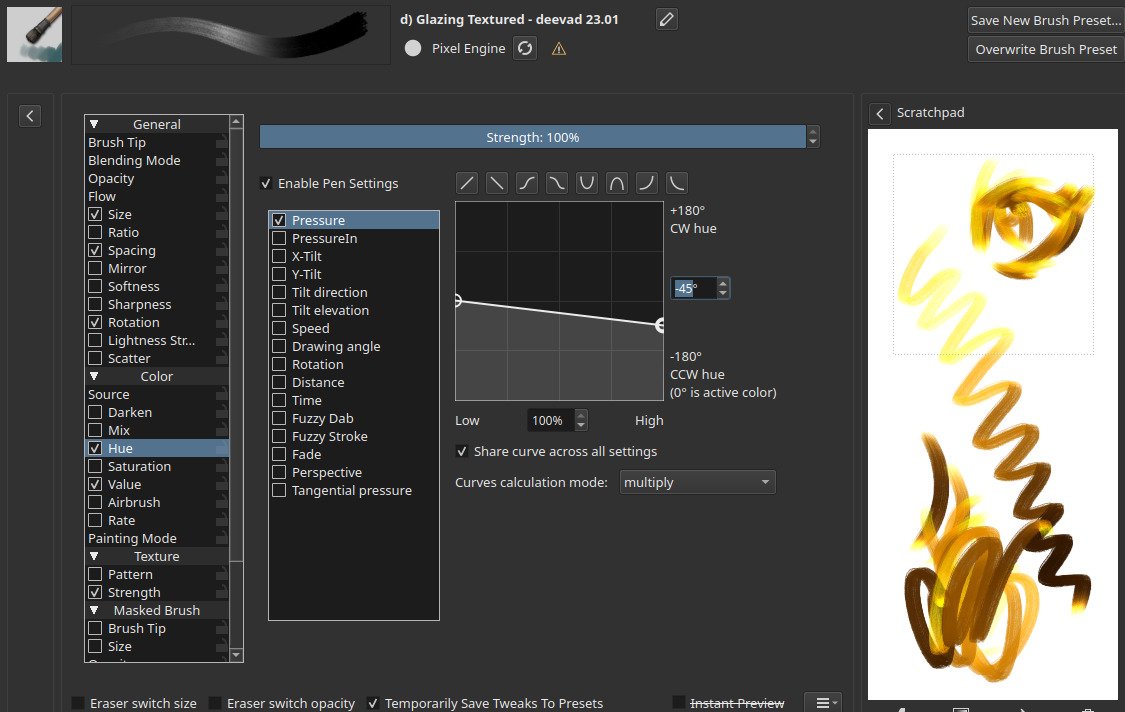Select the S-shaped curve preset
Image resolution: width=1125 pixels, height=712 pixels.
tap(527, 183)
